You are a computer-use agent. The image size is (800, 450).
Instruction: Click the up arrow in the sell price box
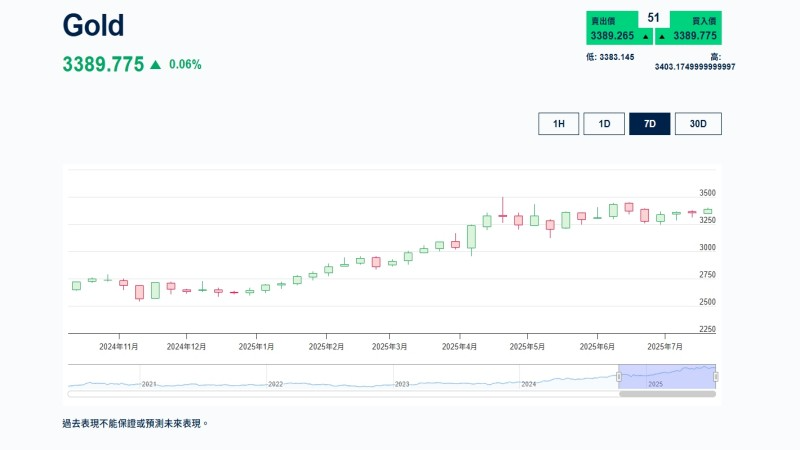pos(645,36)
